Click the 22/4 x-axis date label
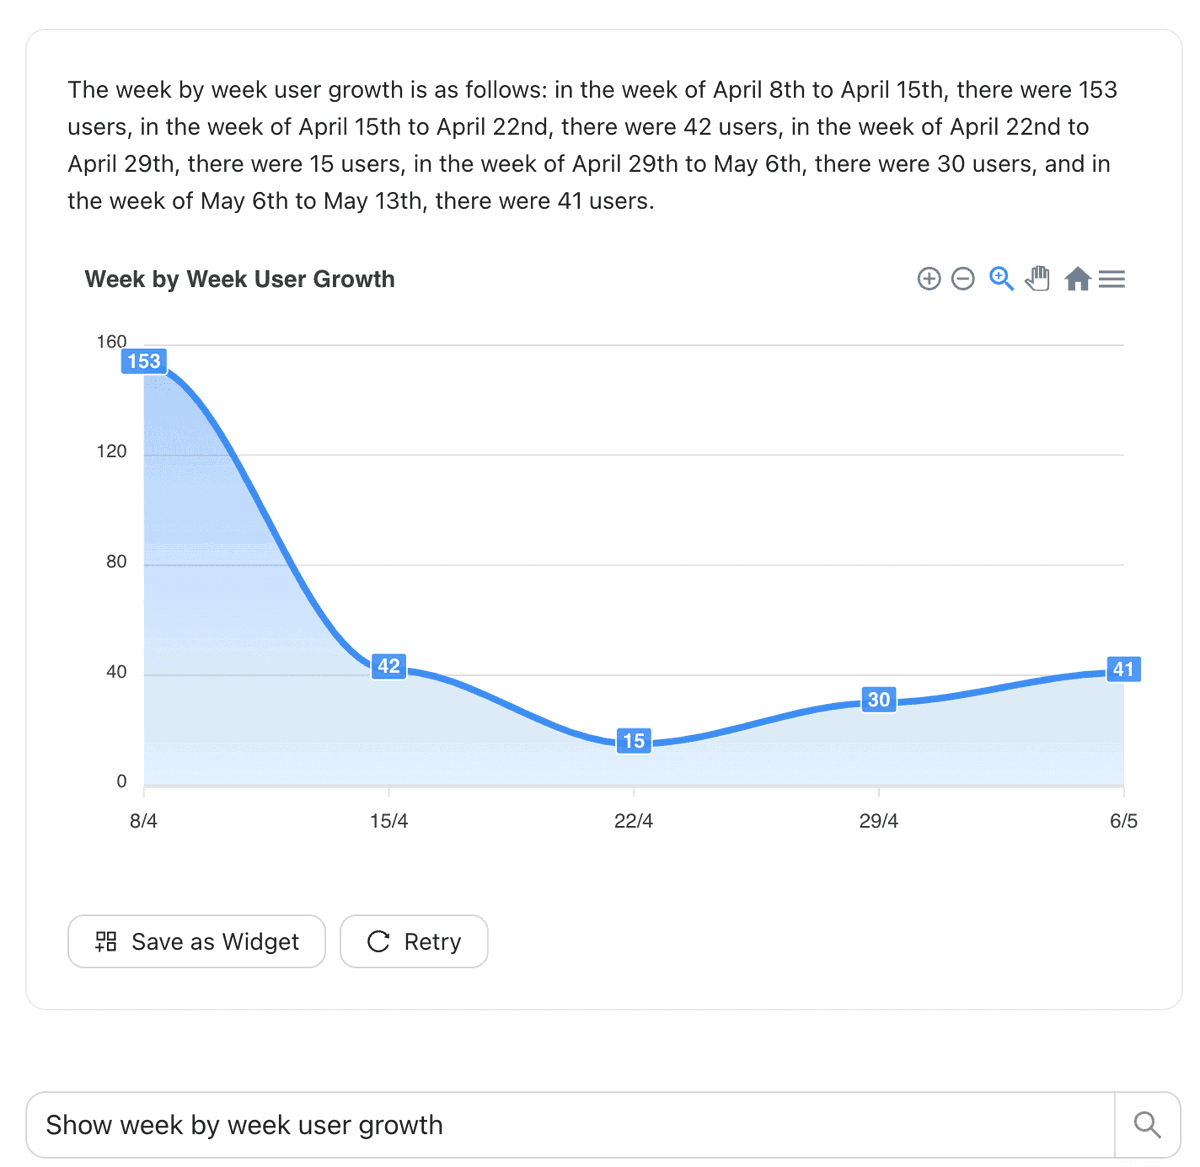Screen dimensions: 1200x1167 pyautogui.click(x=634, y=821)
